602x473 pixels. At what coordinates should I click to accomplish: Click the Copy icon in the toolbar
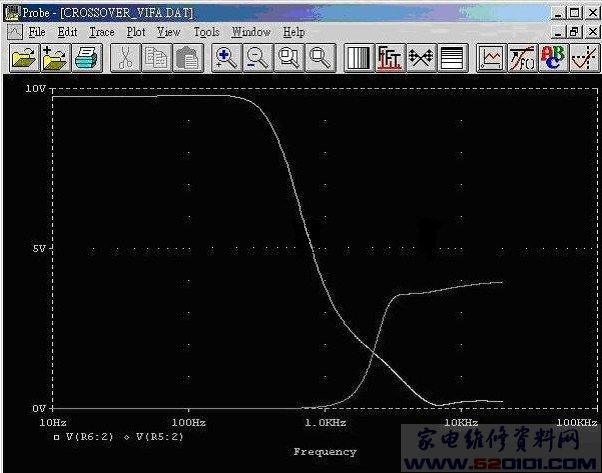157,58
